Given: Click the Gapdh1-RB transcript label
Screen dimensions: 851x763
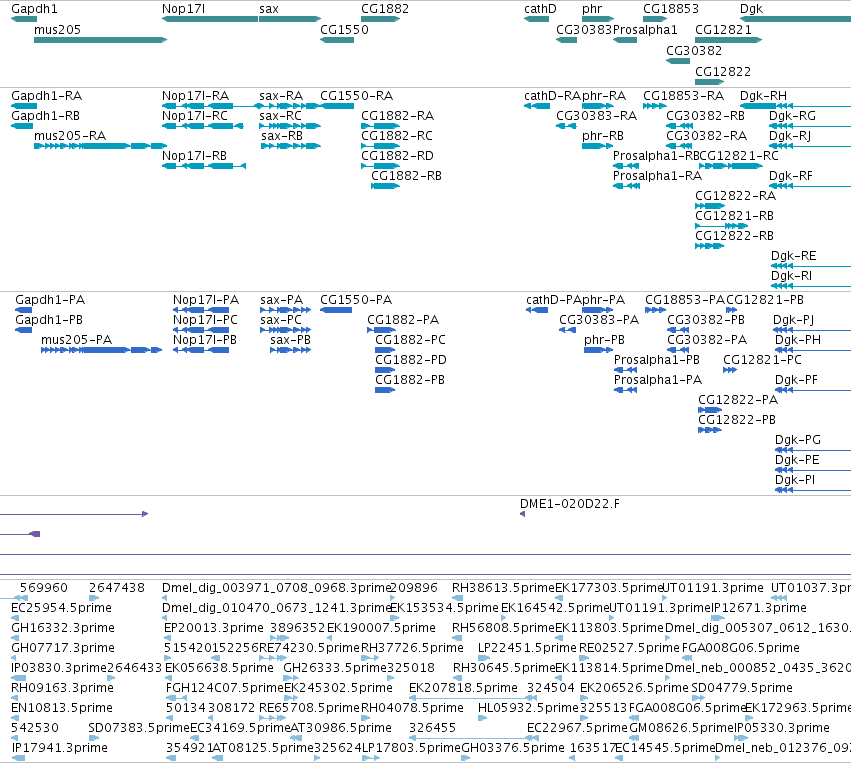Looking at the screenshot, I should (x=46, y=116).
